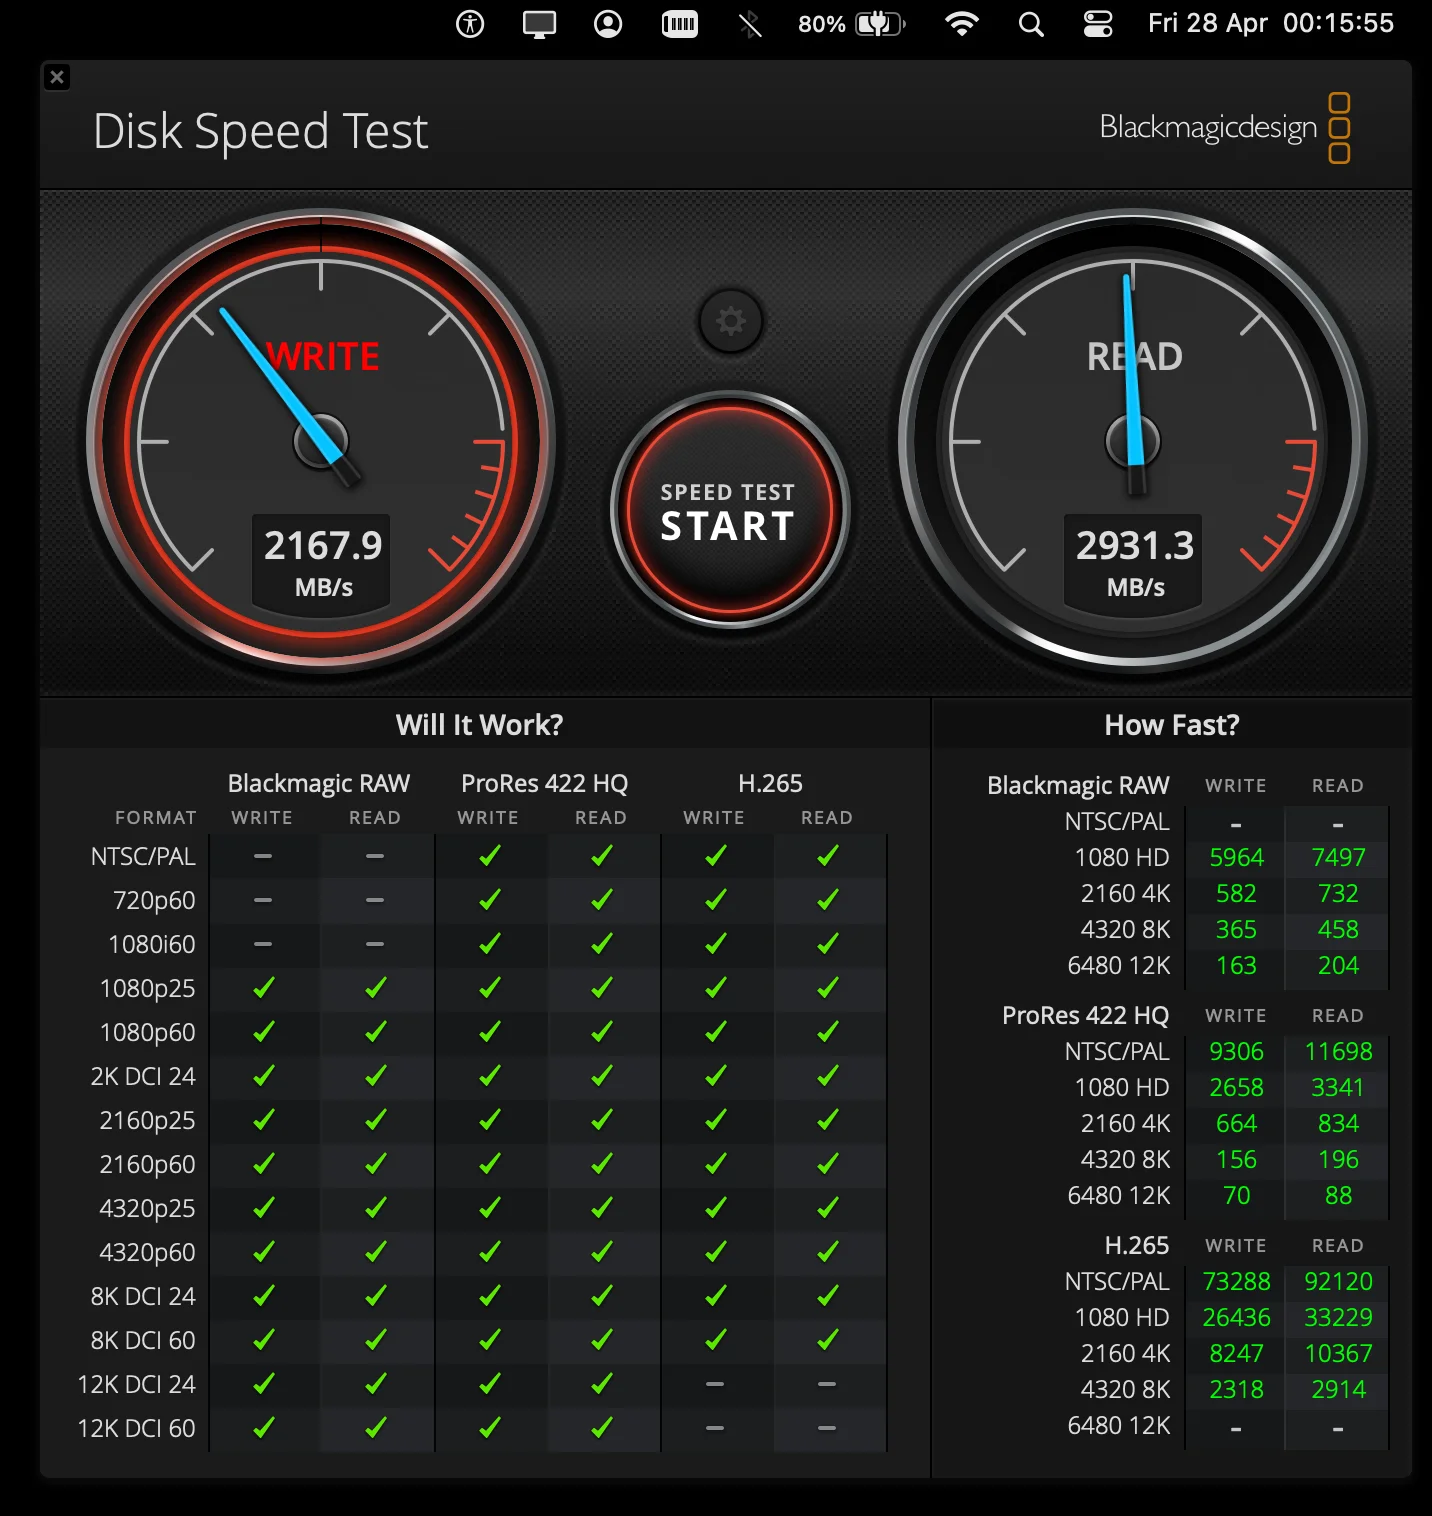Click Blackmagic RAW read checkmark for 8K DCI 60
Screen dimensions: 1432x1516
[x=375, y=1340]
